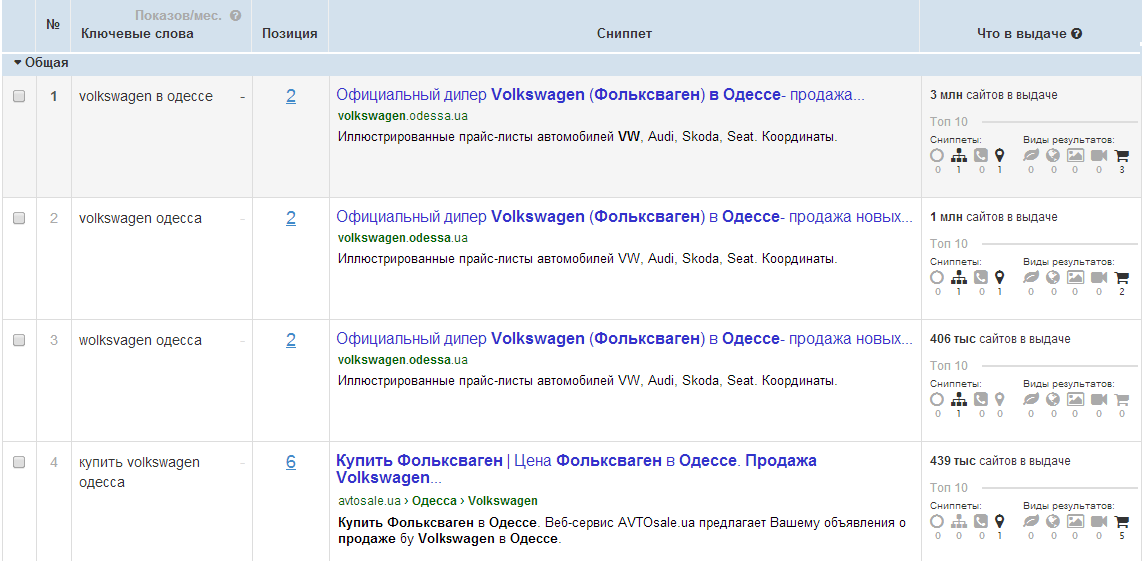Click the 'Что в выдаче' column header

tap(1022, 34)
